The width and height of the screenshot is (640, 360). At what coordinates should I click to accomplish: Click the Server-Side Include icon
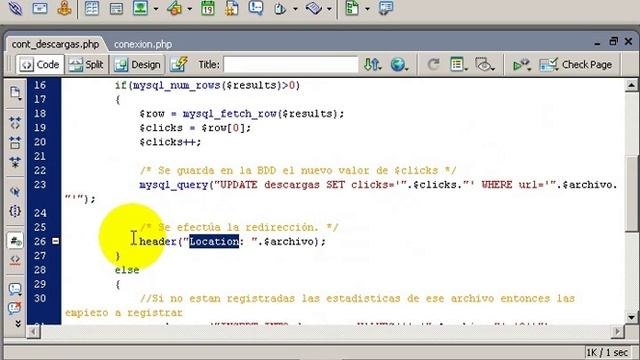click(232, 8)
